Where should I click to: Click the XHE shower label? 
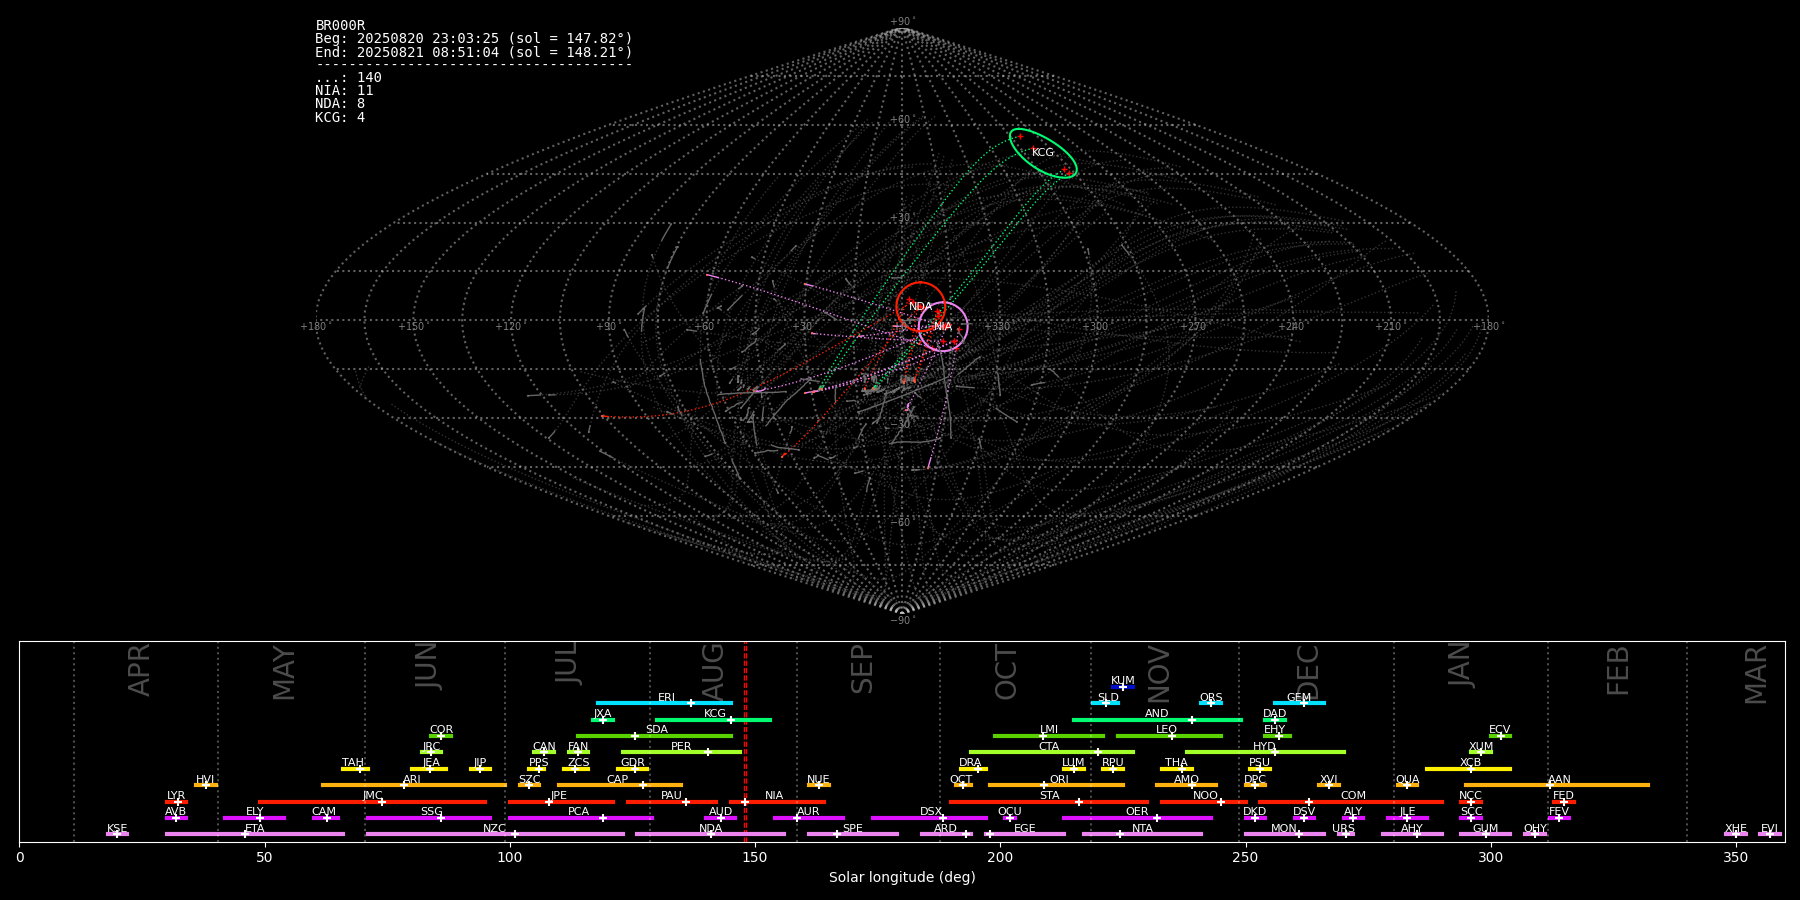click(x=1736, y=829)
